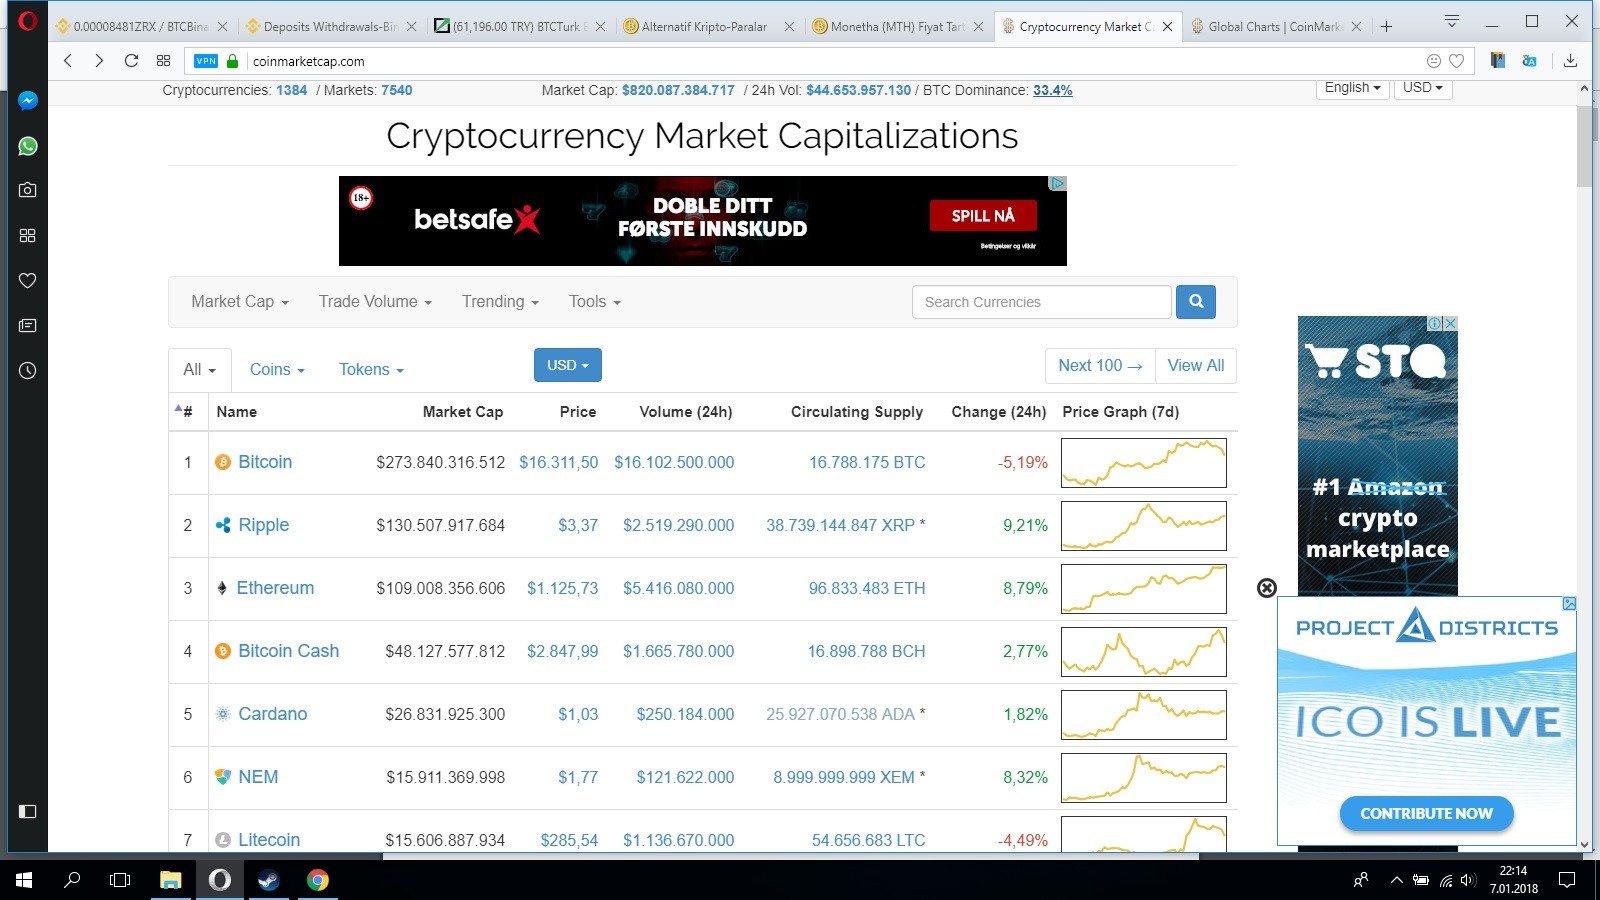This screenshot has height=900, width=1600.
Task: Open Ethereum 7d price graph thumbnail
Action: 1144,589
